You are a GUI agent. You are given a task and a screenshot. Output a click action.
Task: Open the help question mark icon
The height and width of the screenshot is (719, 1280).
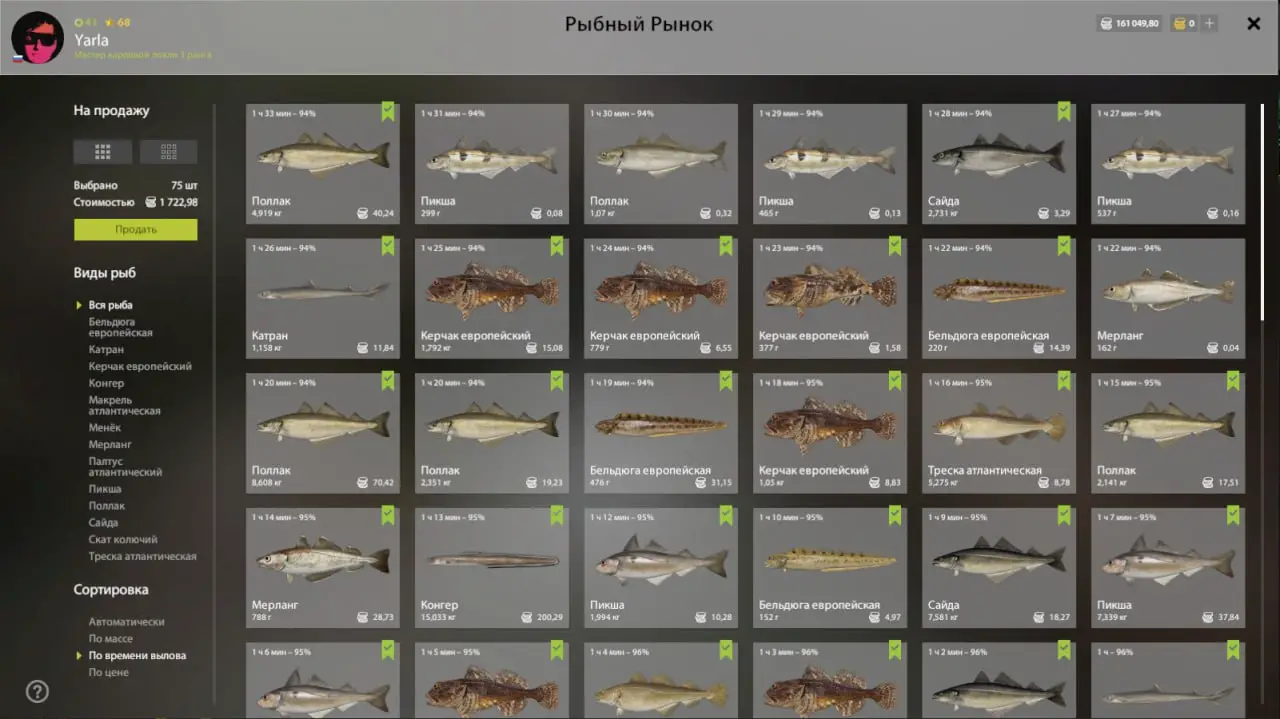pos(37,691)
